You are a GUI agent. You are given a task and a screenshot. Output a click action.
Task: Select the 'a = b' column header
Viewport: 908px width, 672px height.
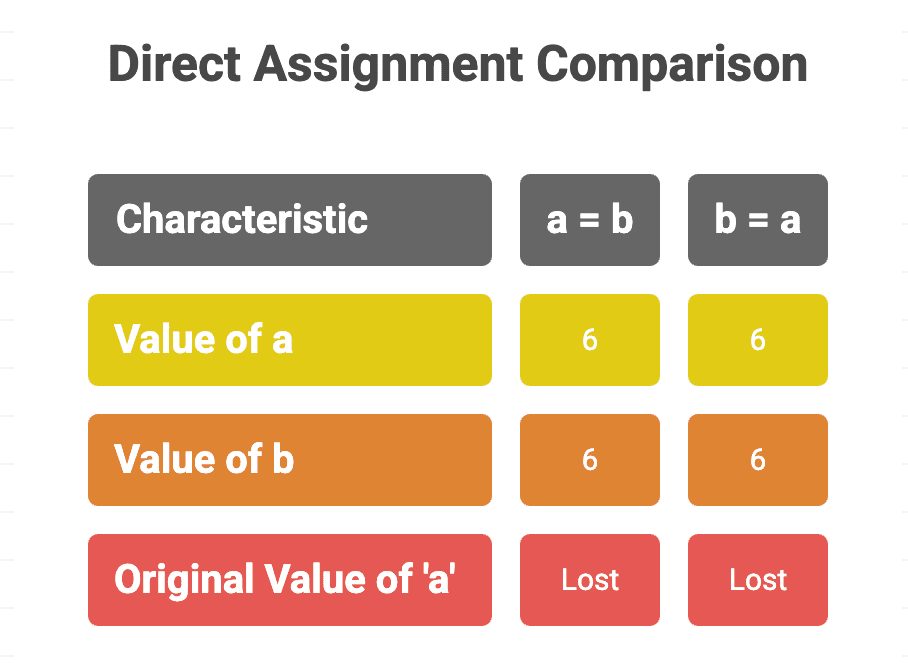tap(590, 220)
